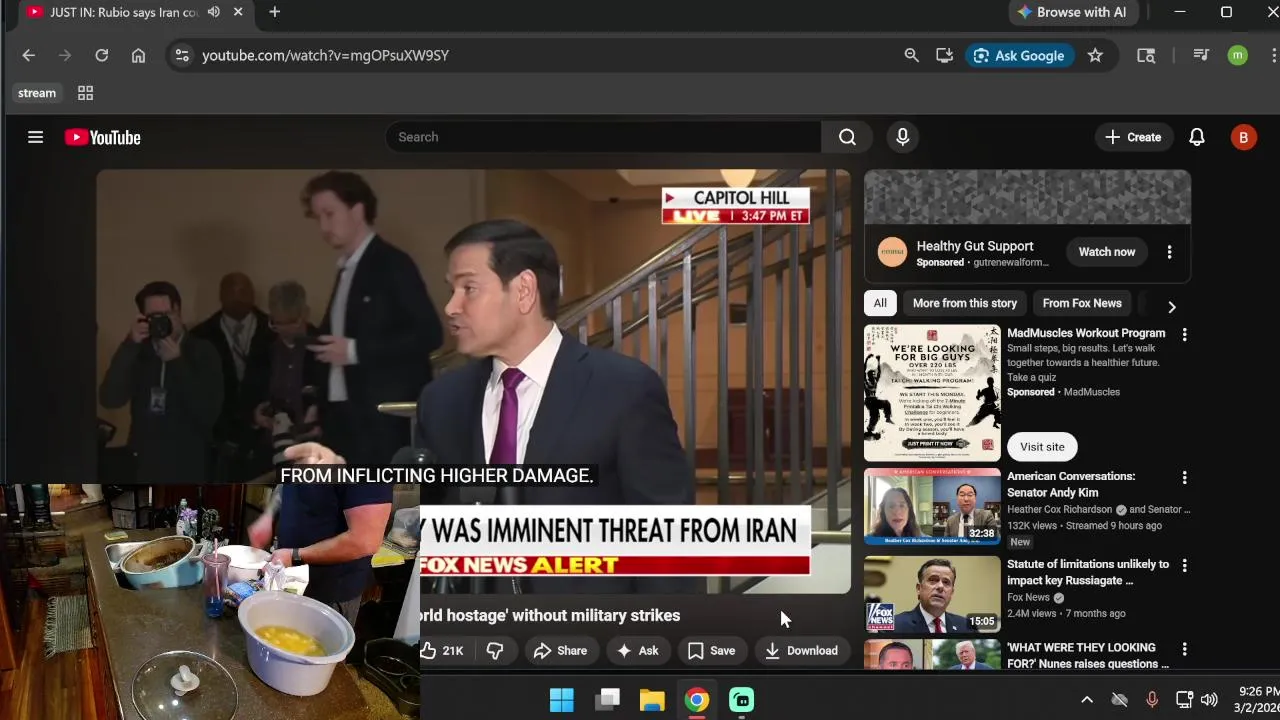Screen dimensions: 1280x720
Task: Open Statute of limitations video title
Action: tap(1088, 572)
